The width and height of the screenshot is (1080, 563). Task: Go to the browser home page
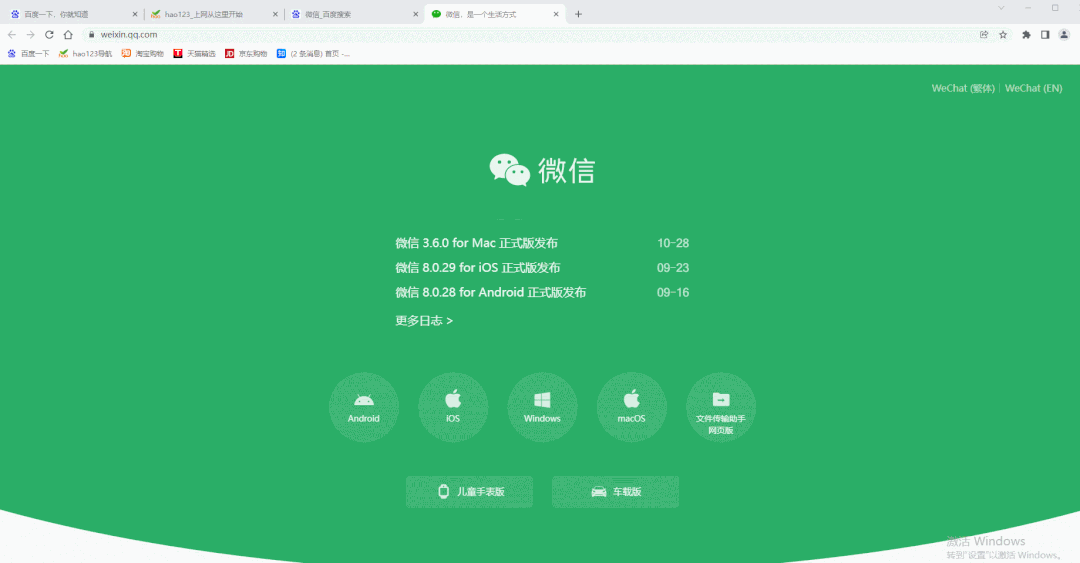68,34
